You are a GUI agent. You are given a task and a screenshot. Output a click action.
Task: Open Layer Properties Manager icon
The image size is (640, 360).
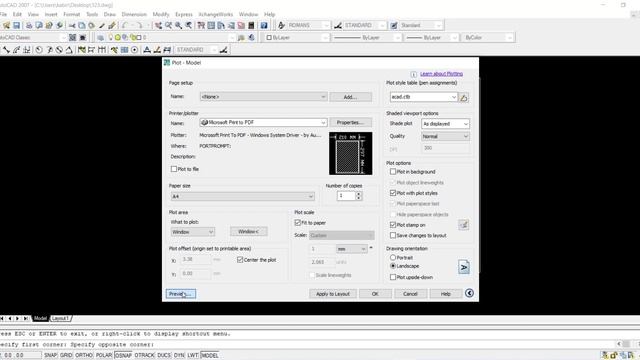(100, 38)
